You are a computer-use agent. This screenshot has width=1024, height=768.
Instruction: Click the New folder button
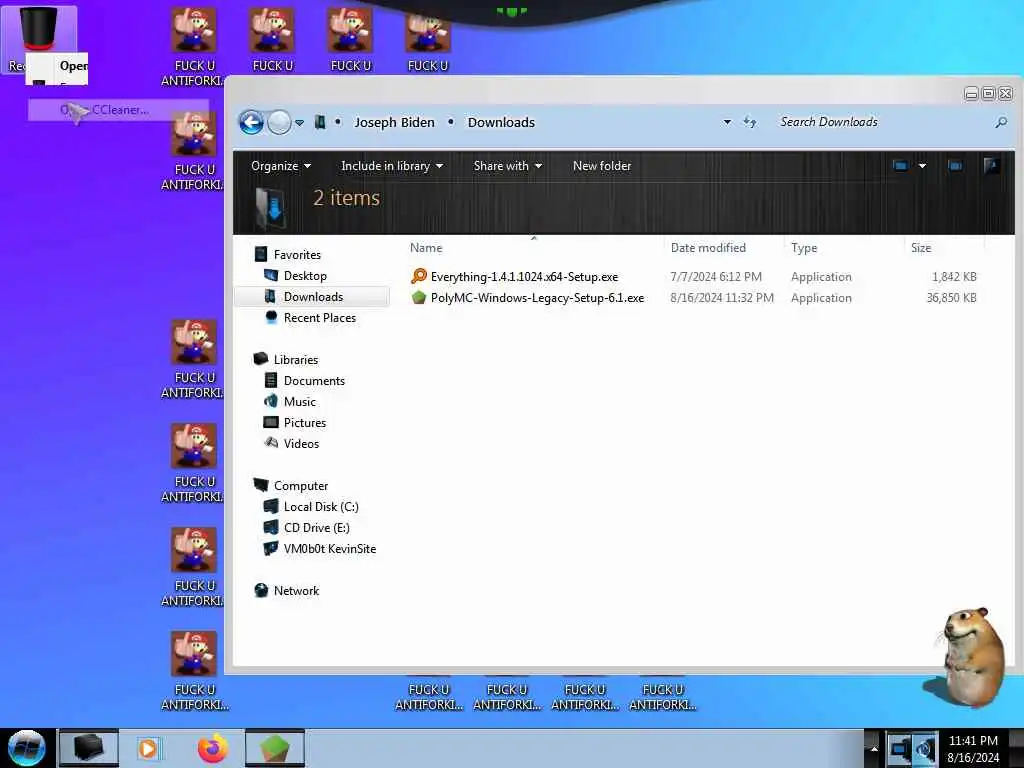tap(601, 166)
